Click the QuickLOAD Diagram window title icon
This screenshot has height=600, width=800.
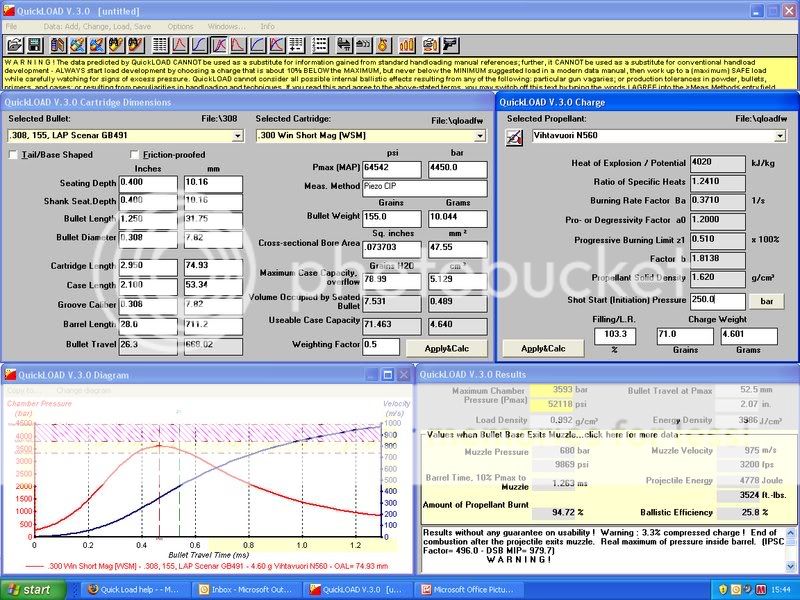coord(11,375)
